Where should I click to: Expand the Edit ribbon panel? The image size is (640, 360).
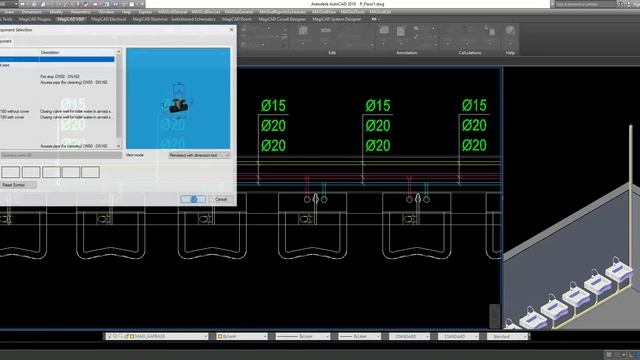point(332,53)
